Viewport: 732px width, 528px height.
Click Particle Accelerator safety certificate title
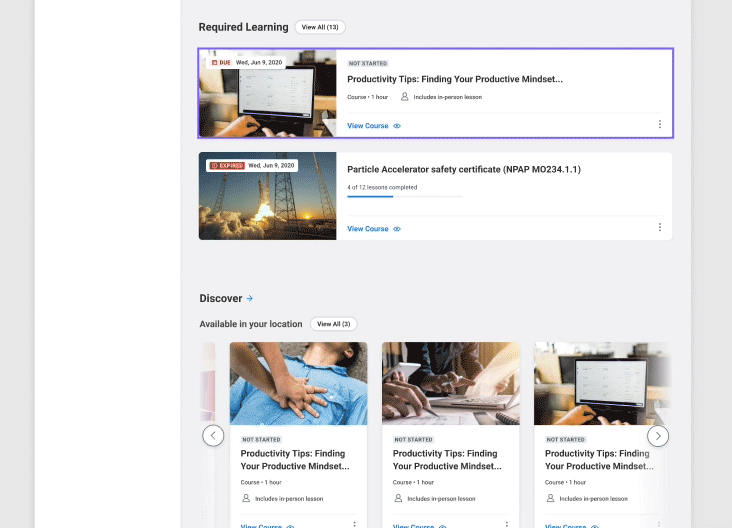tap(464, 169)
